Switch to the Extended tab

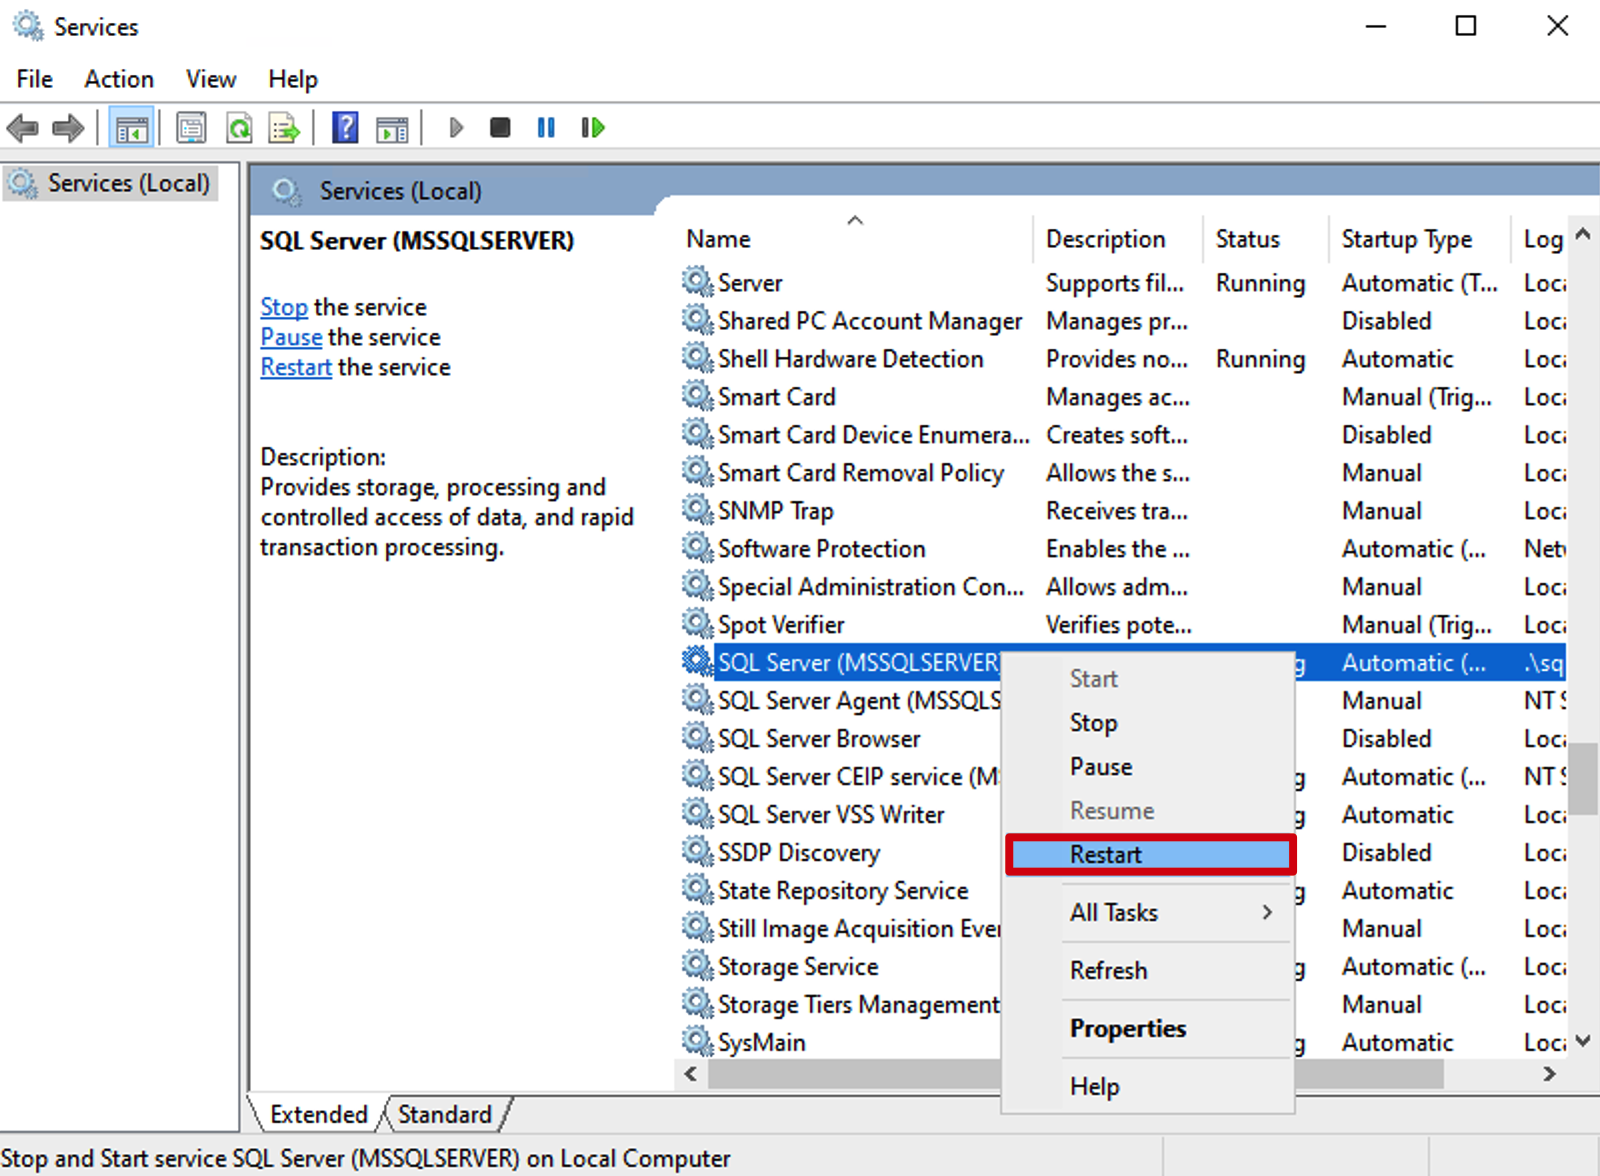click(318, 1114)
